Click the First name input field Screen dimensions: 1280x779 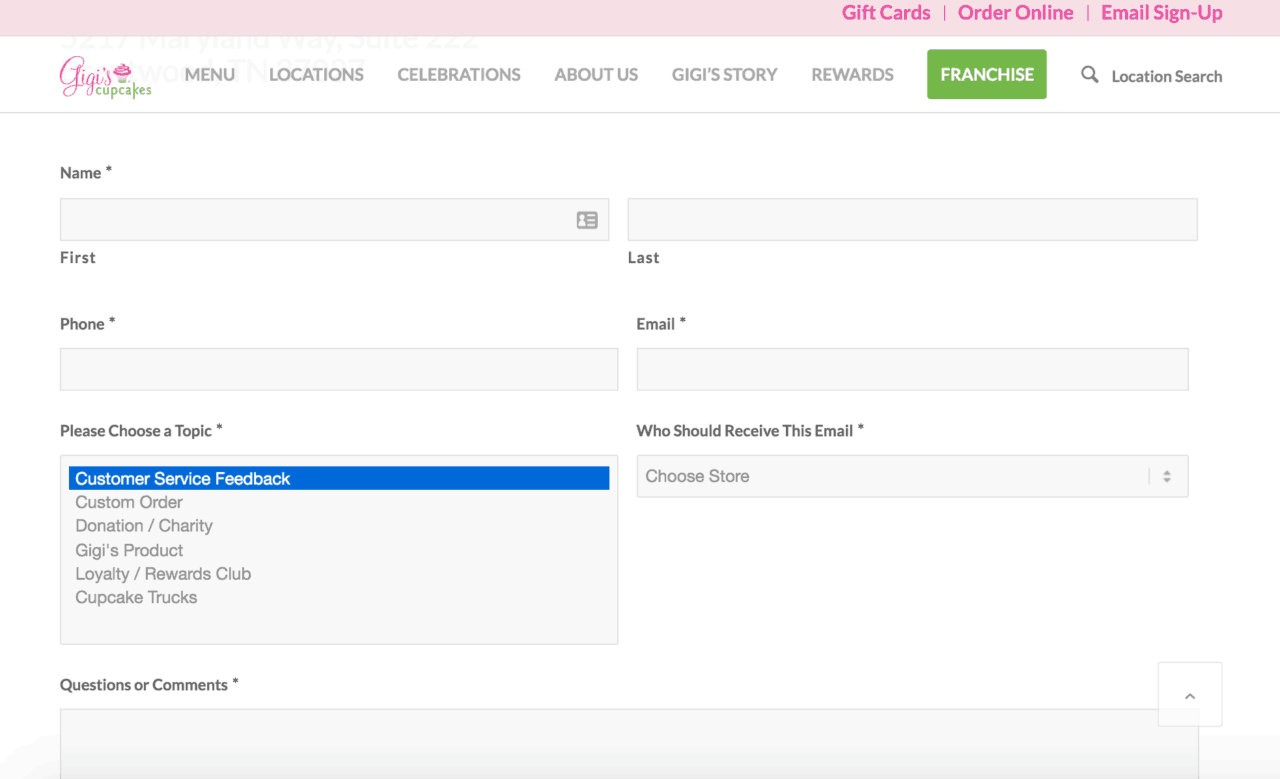click(x=334, y=220)
